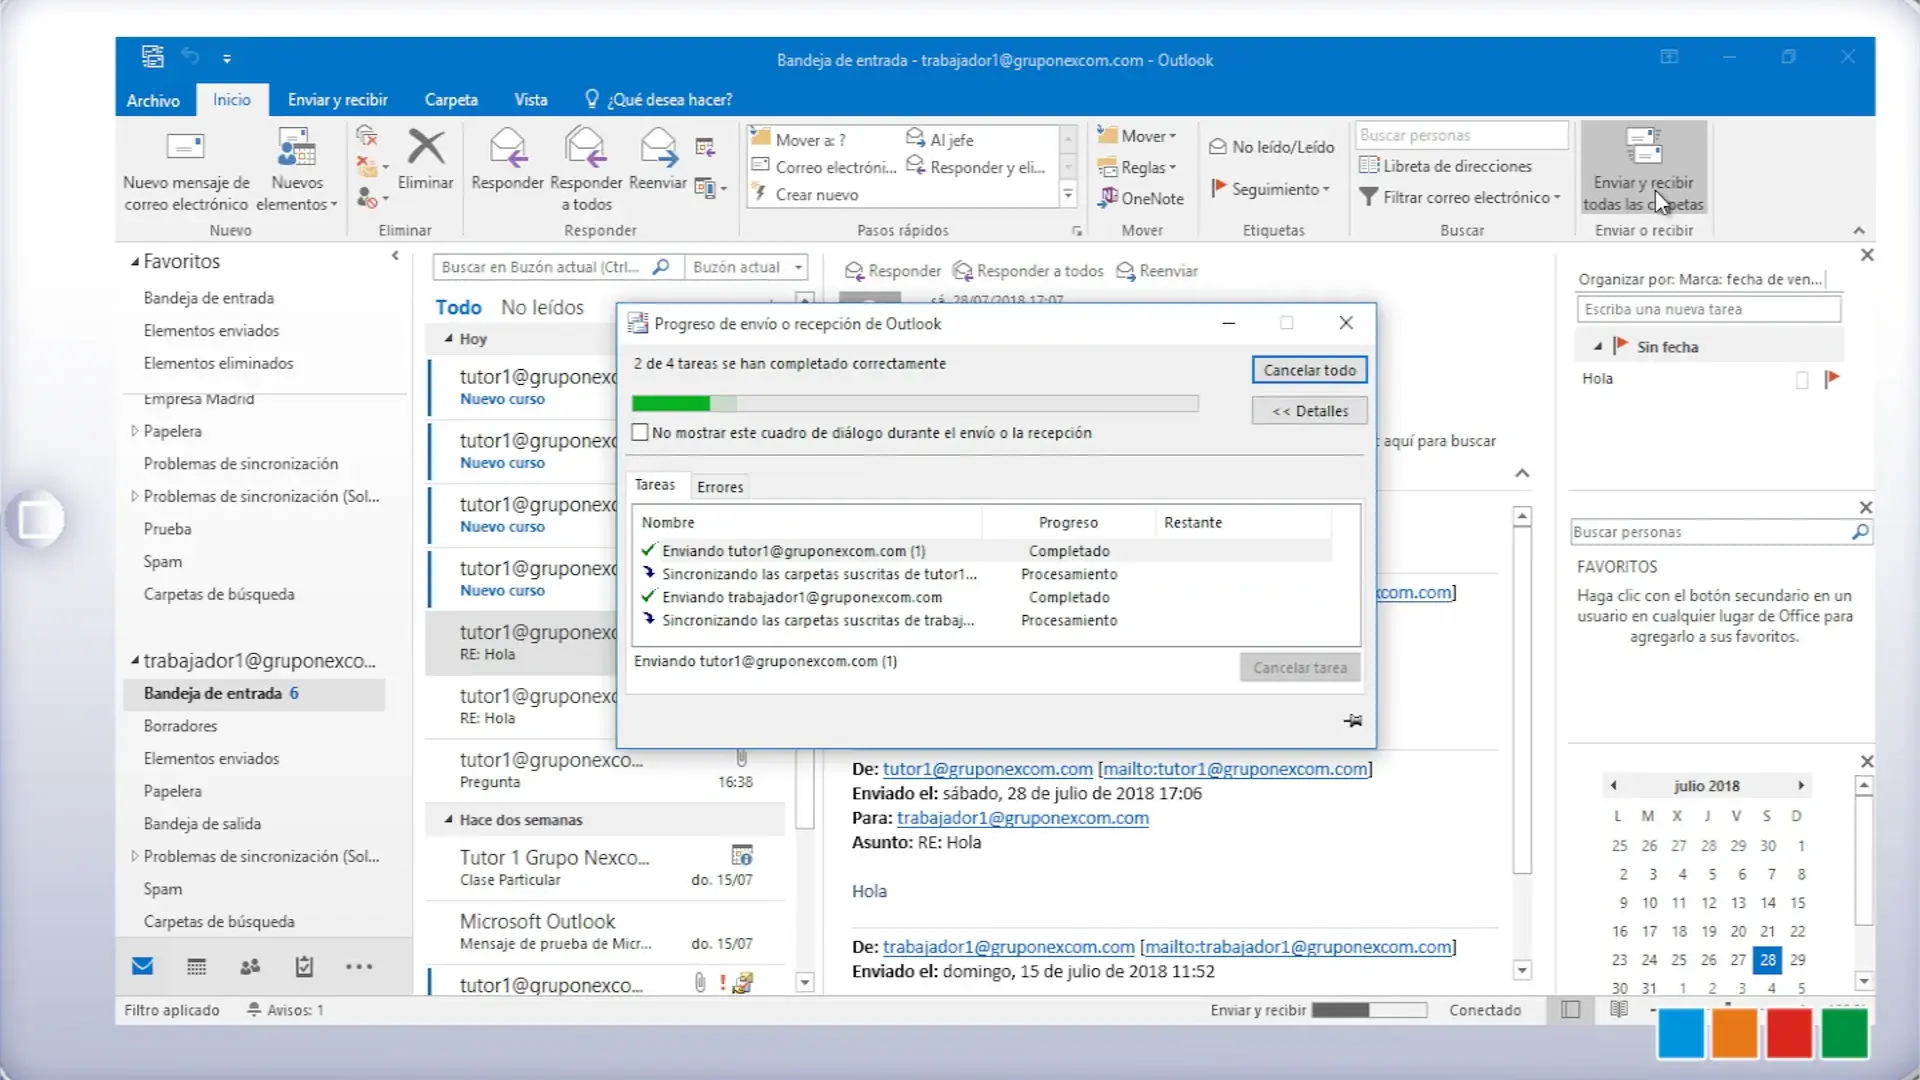Click the three-dots navigation options
The height and width of the screenshot is (1080, 1920).
tap(359, 967)
